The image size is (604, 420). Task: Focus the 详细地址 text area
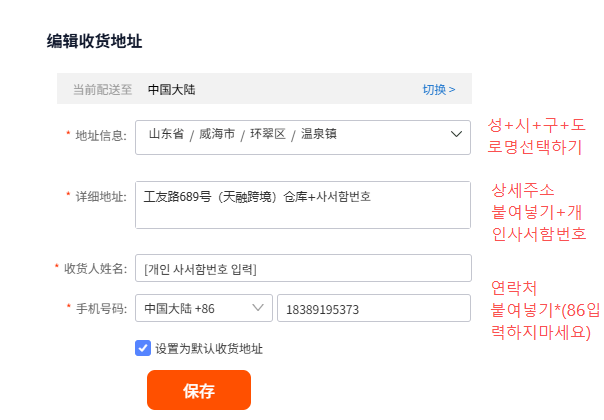pos(303,205)
